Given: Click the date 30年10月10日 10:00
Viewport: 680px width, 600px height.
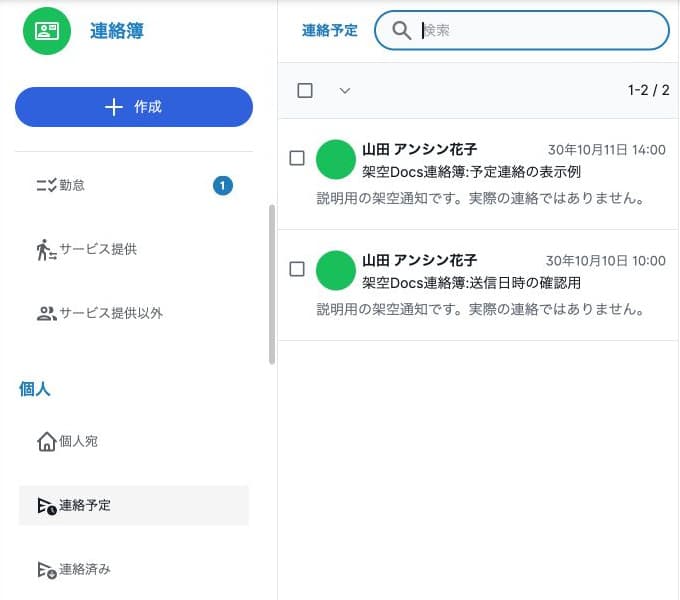Looking at the screenshot, I should click(606, 261).
